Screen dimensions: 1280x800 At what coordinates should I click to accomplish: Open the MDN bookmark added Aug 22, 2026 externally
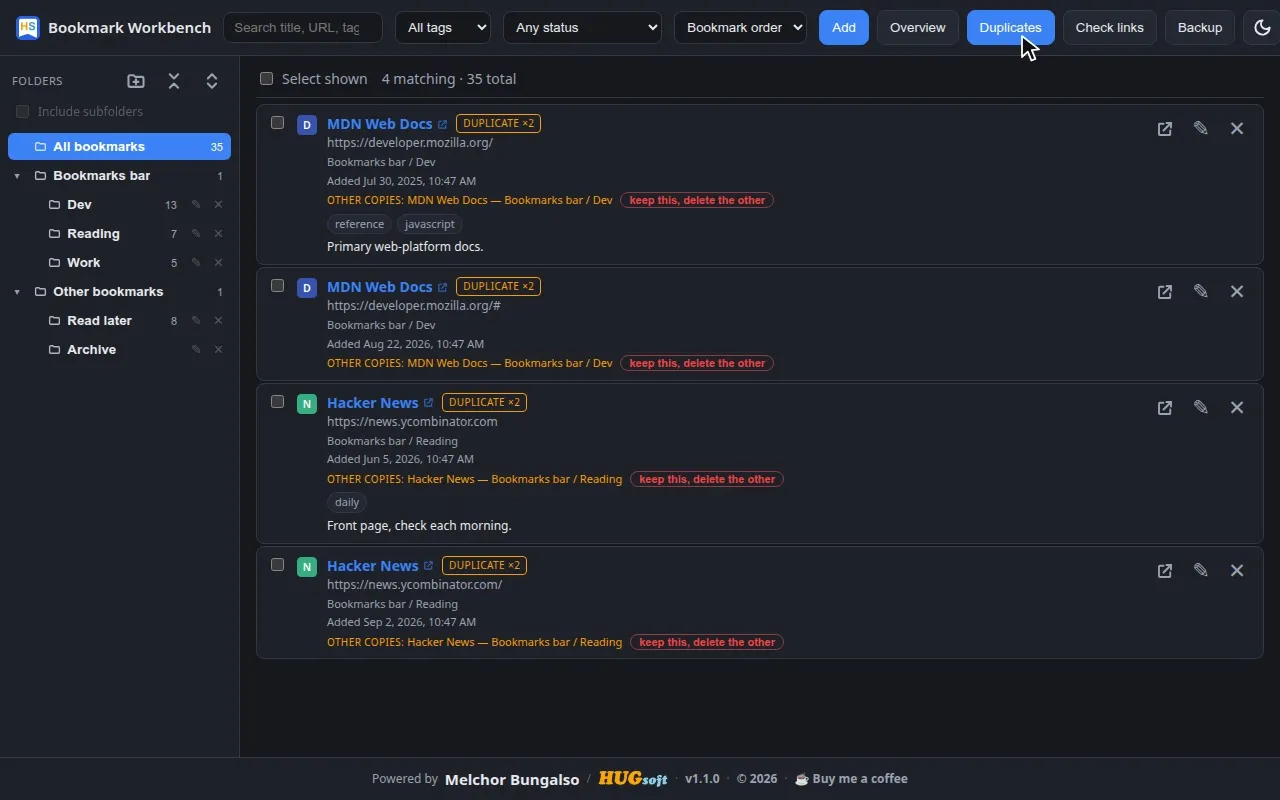click(1165, 292)
